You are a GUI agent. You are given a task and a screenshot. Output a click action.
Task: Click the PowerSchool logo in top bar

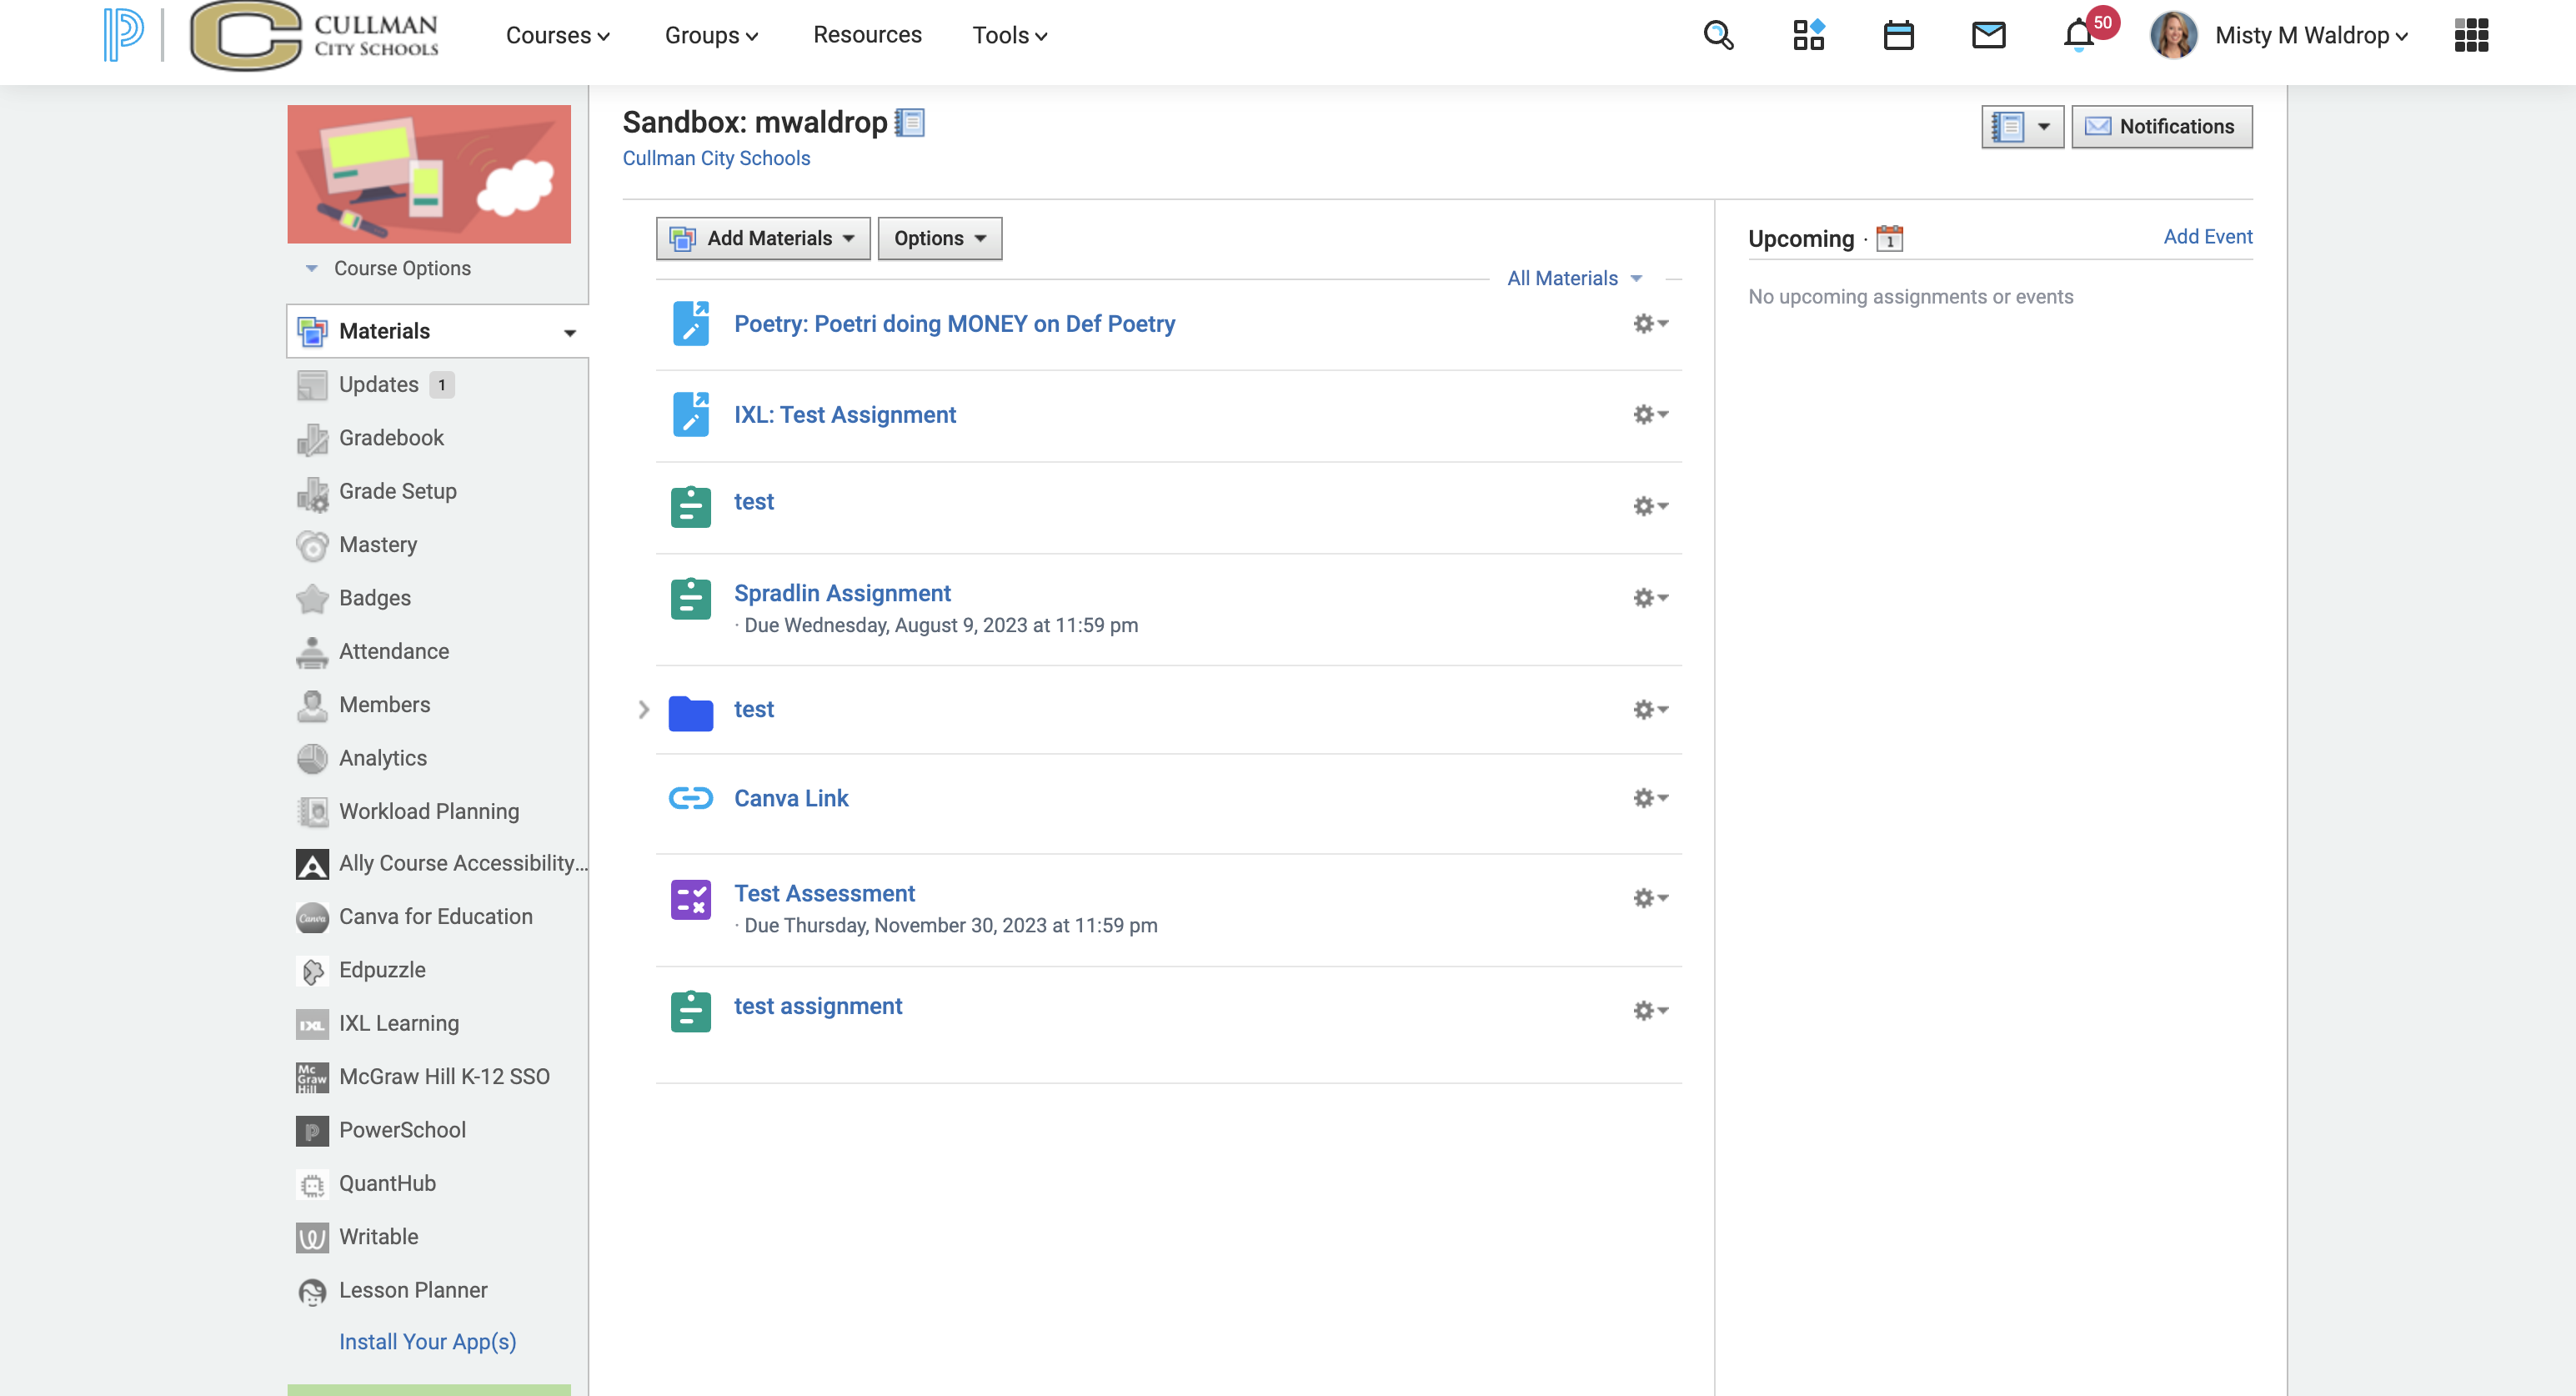(x=123, y=34)
